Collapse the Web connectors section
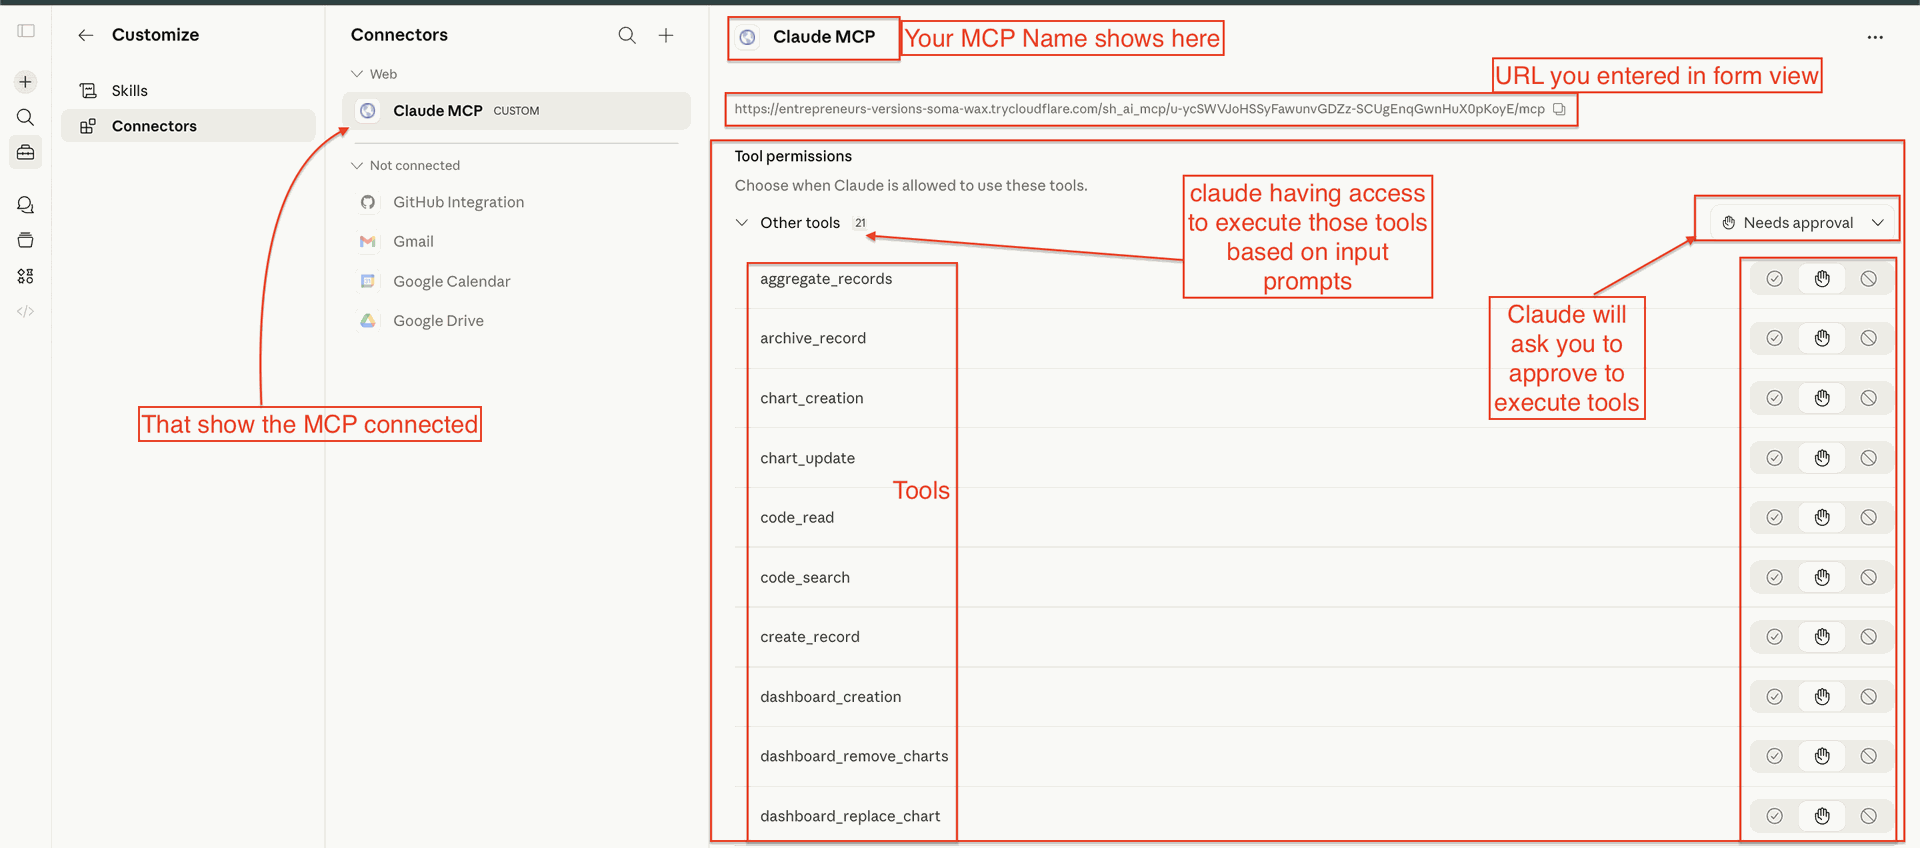The height and width of the screenshot is (848, 1920). [x=357, y=74]
